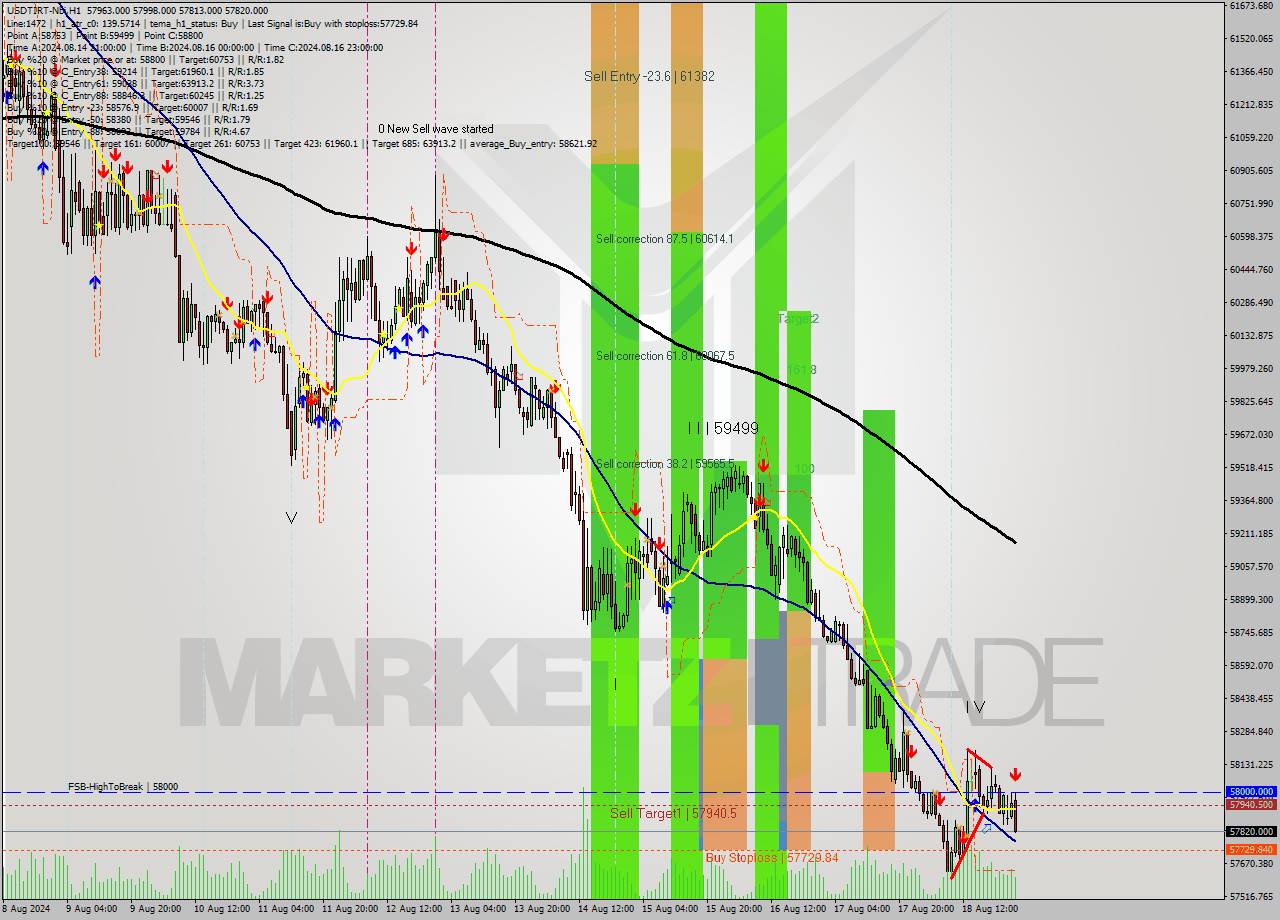Select the Sell Target1 | 57940.5 label

(673, 814)
